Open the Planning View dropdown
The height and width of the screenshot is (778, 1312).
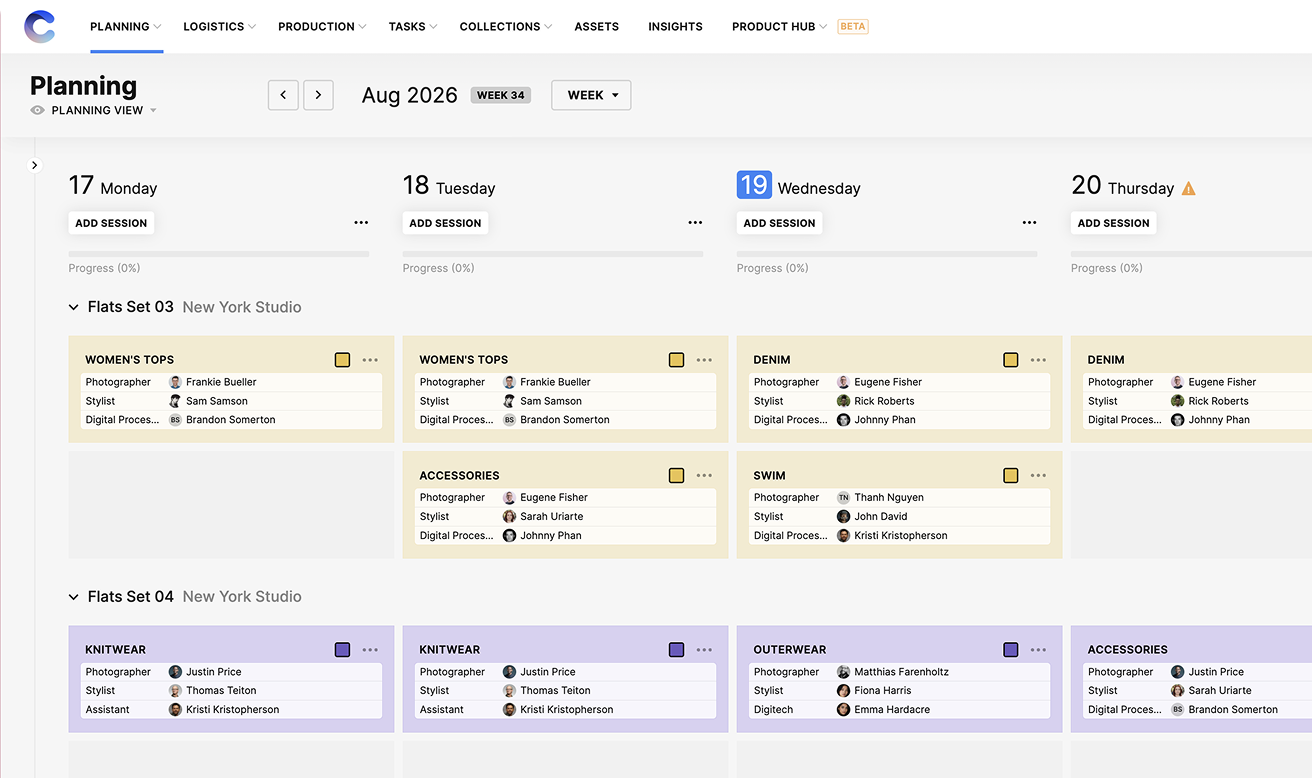pyautogui.click(x=105, y=111)
